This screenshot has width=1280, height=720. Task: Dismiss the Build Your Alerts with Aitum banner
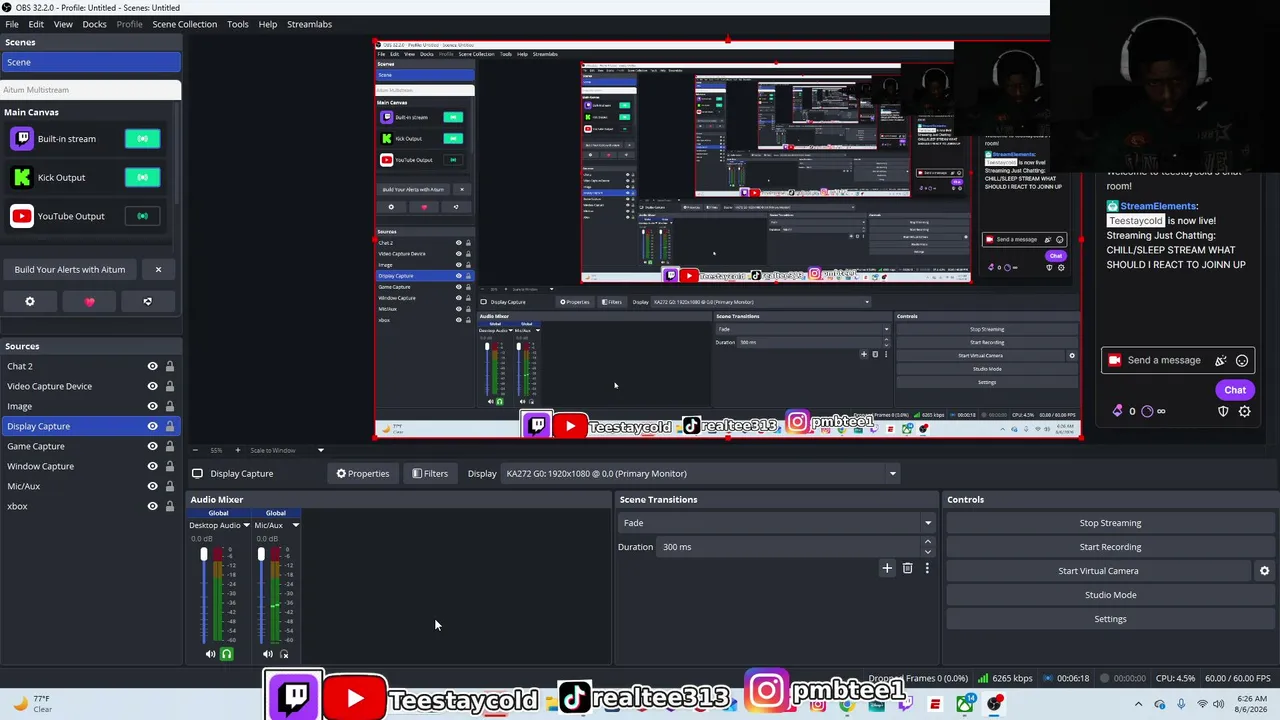pos(158,269)
